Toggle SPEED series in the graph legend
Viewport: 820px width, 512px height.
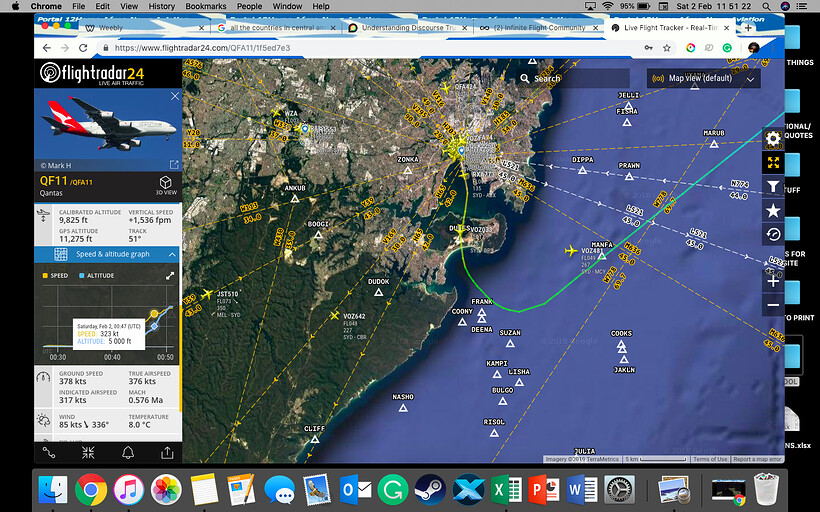click(x=55, y=276)
